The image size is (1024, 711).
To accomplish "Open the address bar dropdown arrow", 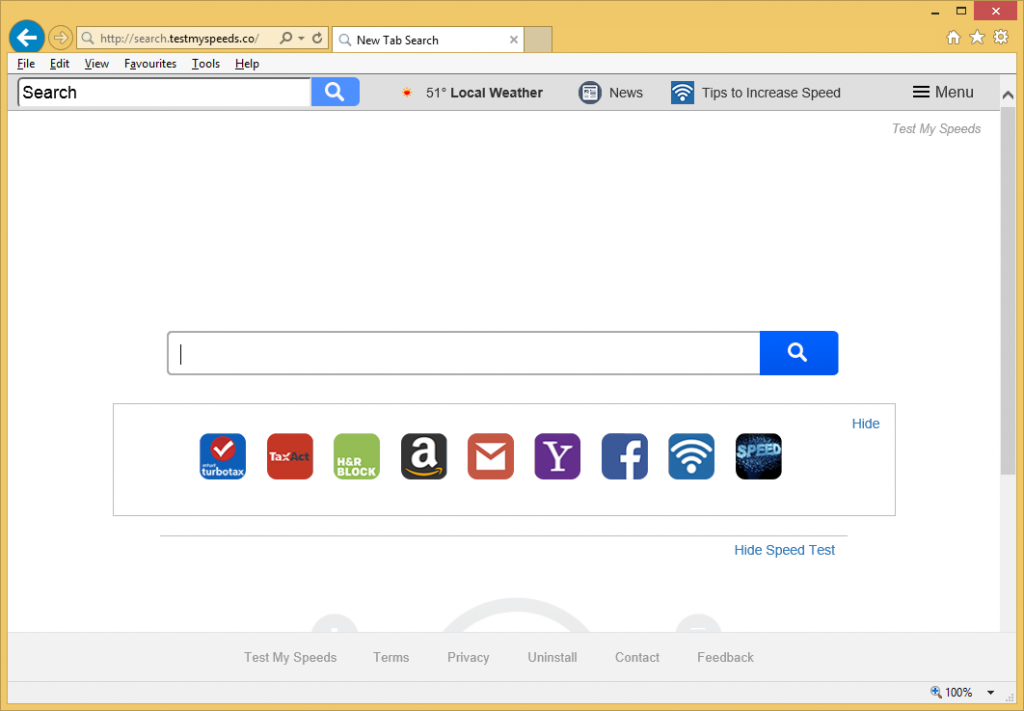I will click(301, 38).
